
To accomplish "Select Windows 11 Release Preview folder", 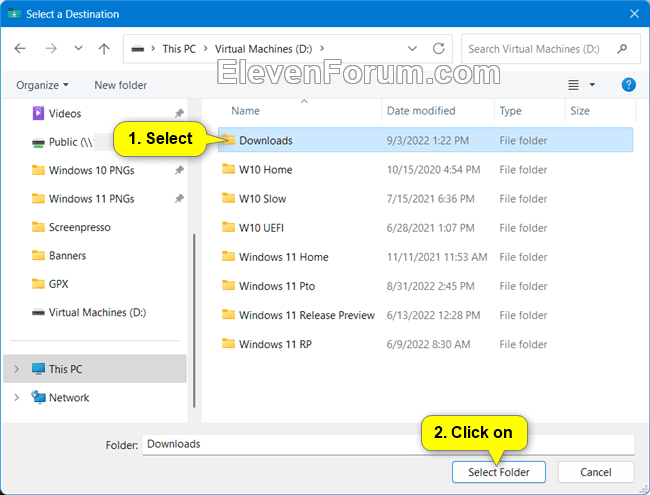I will (x=307, y=315).
